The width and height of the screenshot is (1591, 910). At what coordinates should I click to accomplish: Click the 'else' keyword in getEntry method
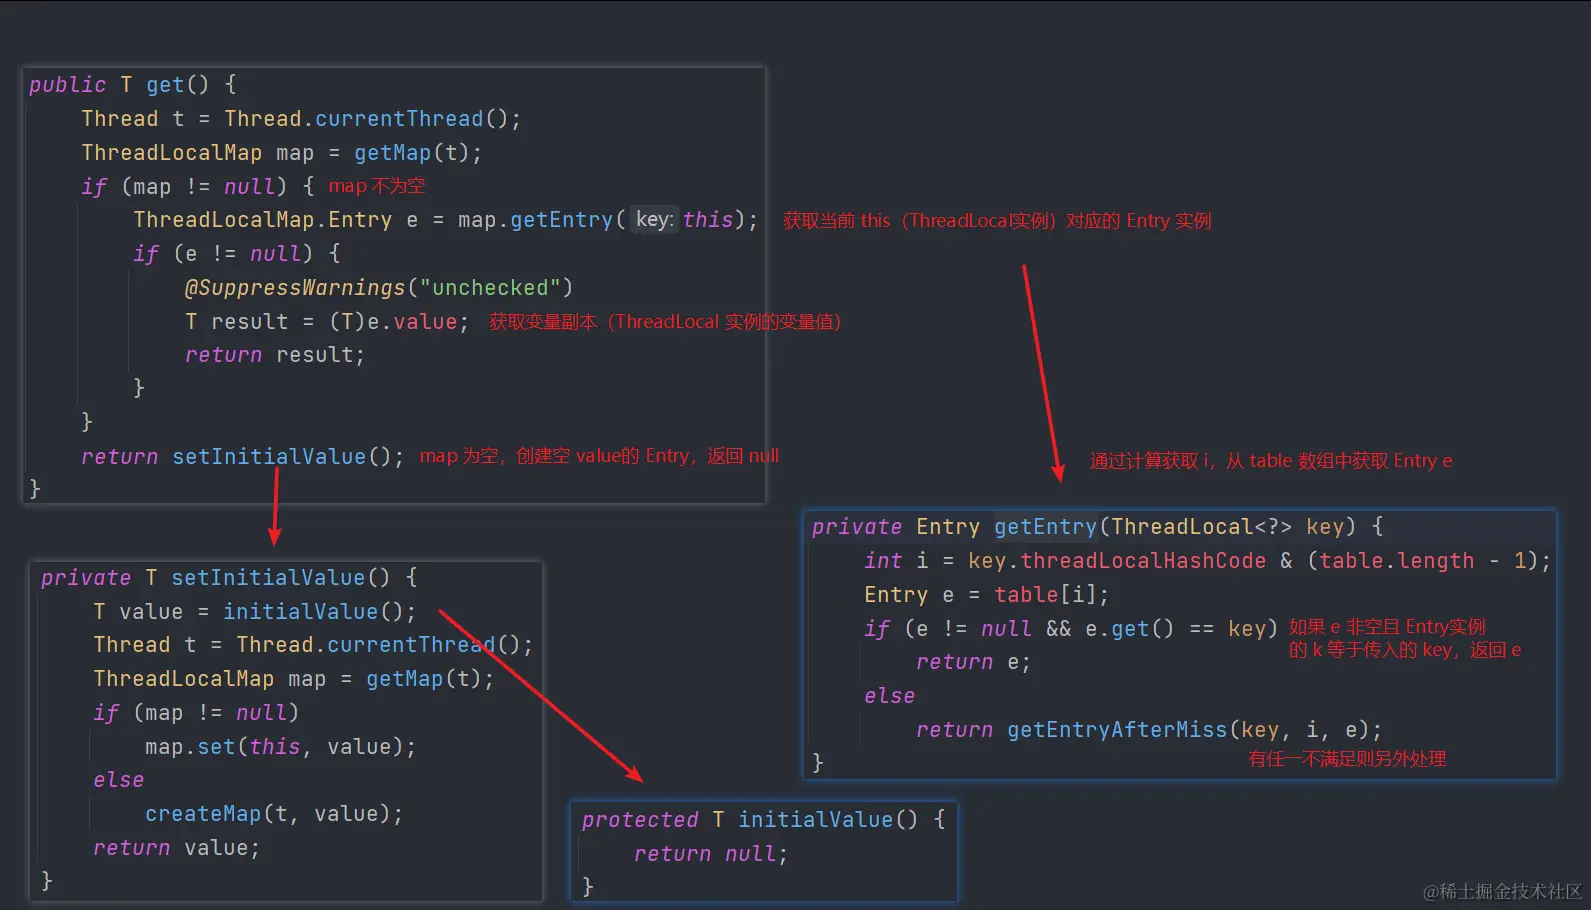click(890, 696)
